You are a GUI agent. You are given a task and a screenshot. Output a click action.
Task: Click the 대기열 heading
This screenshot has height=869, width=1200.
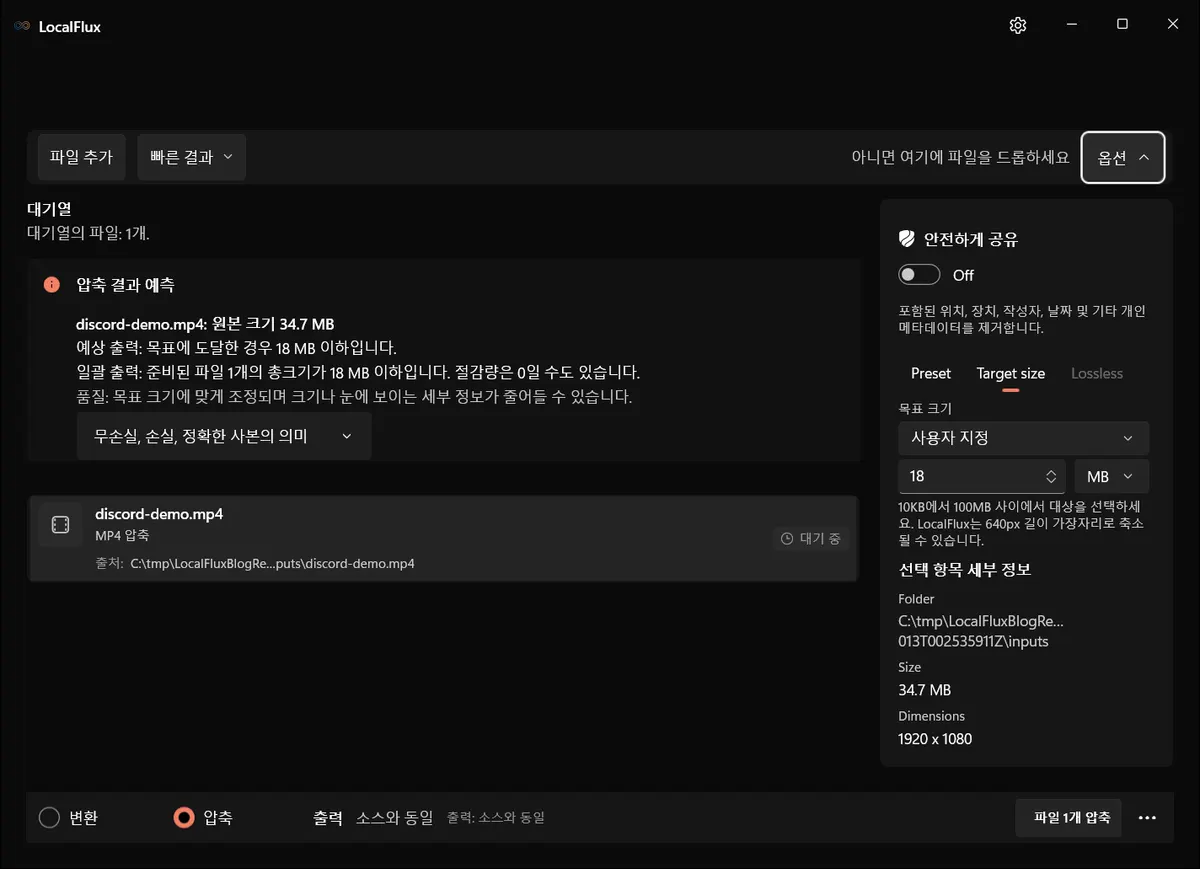pyautogui.click(x=49, y=210)
